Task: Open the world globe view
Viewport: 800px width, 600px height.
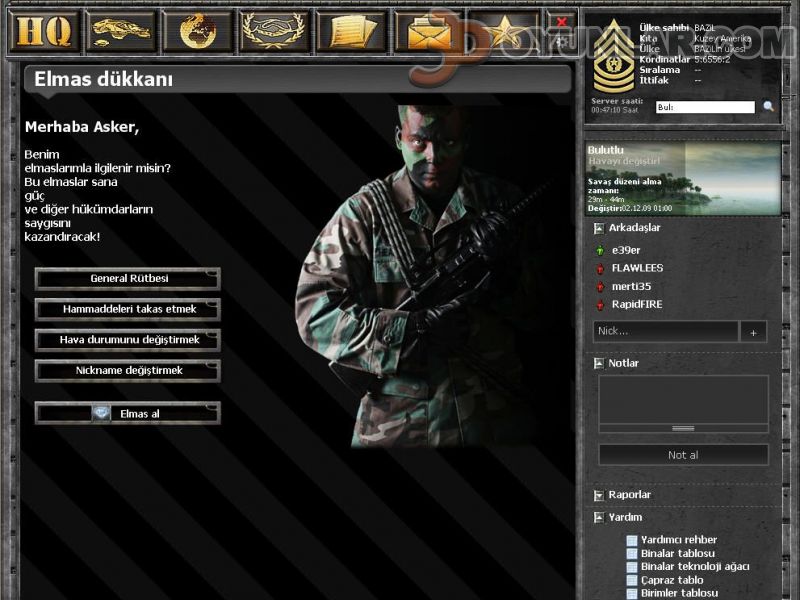Action: point(197,32)
